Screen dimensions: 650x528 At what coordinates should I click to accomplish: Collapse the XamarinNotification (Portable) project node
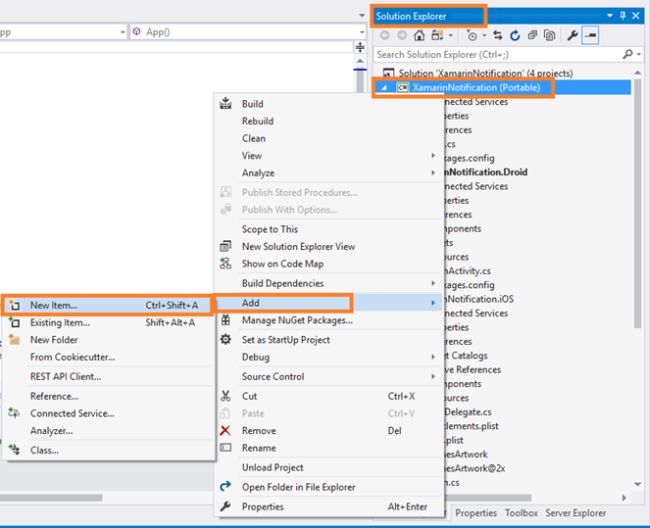click(x=384, y=88)
